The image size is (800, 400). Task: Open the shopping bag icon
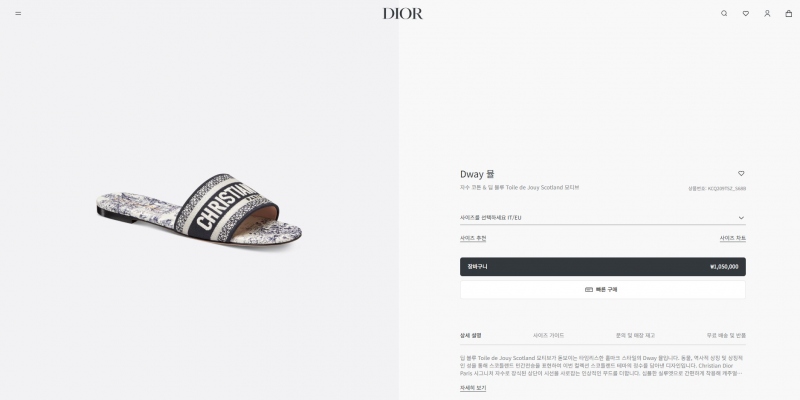[x=788, y=14]
